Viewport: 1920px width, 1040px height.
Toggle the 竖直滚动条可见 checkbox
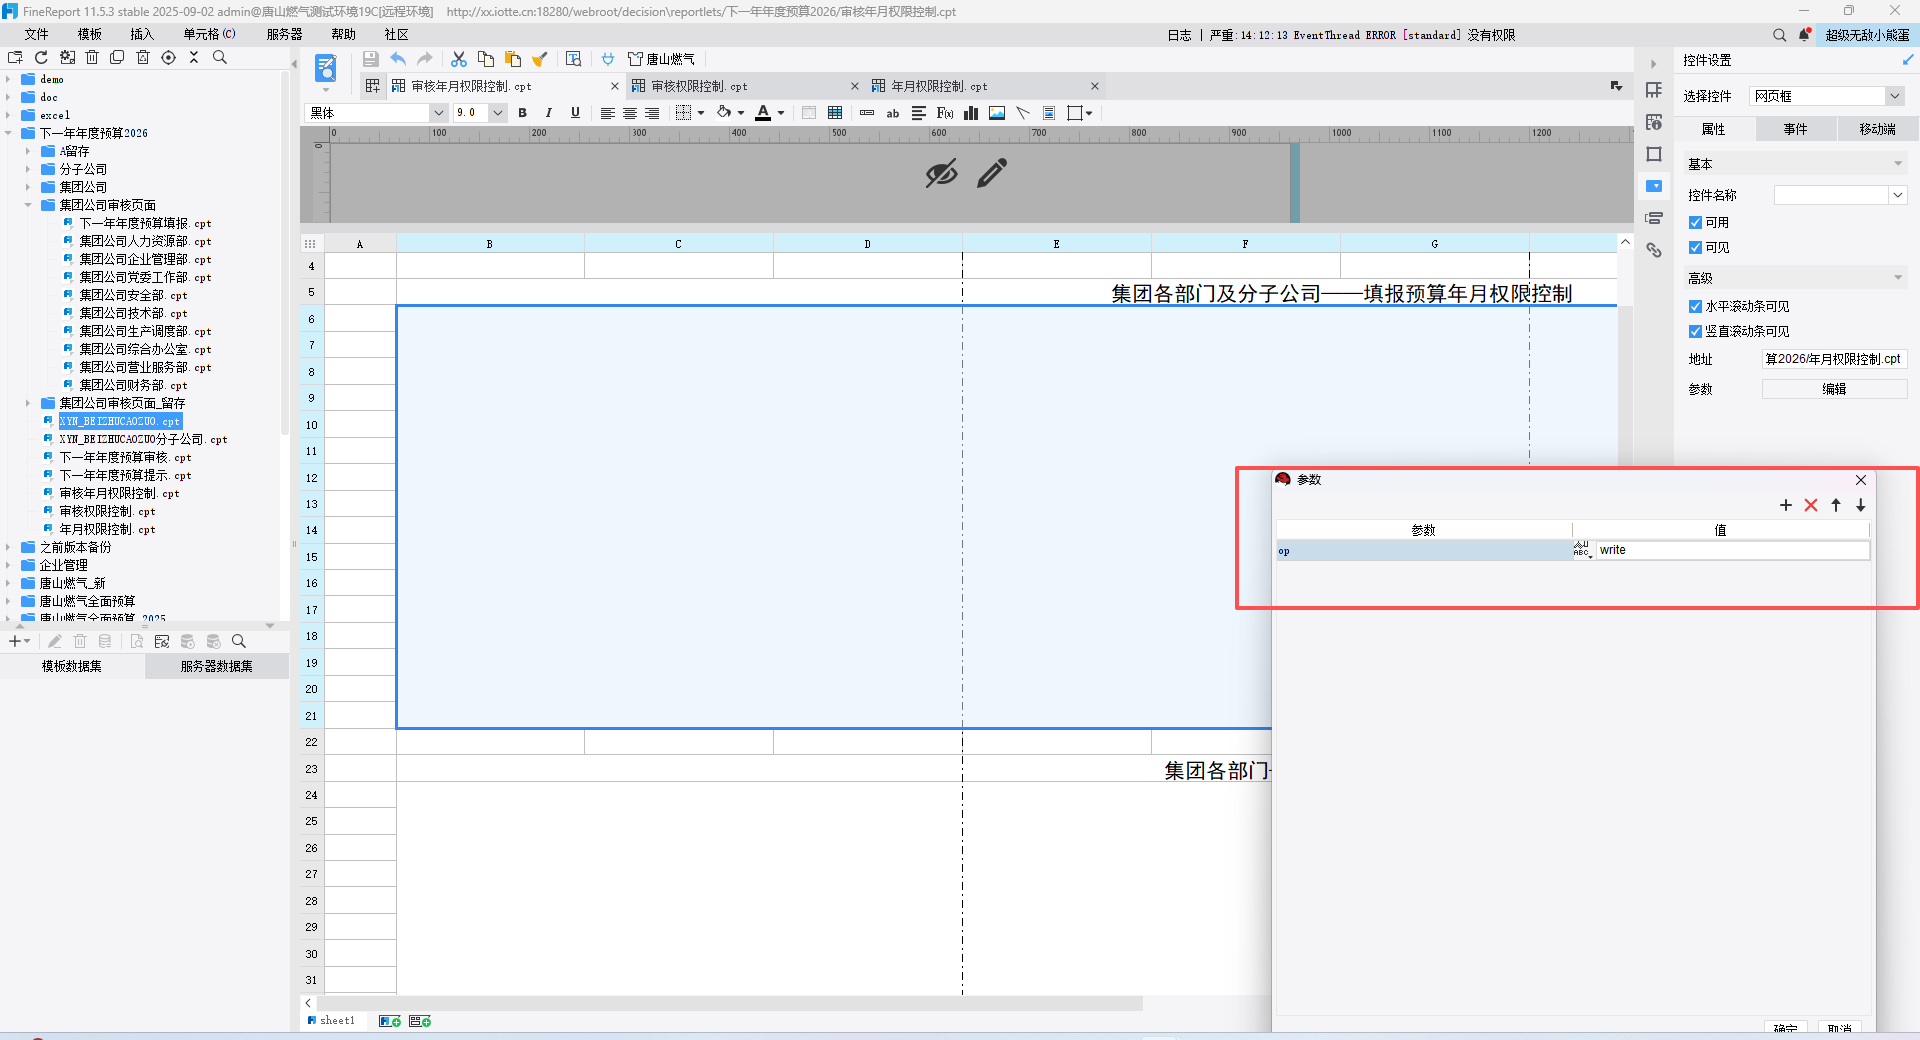[x=1695, y=332]
